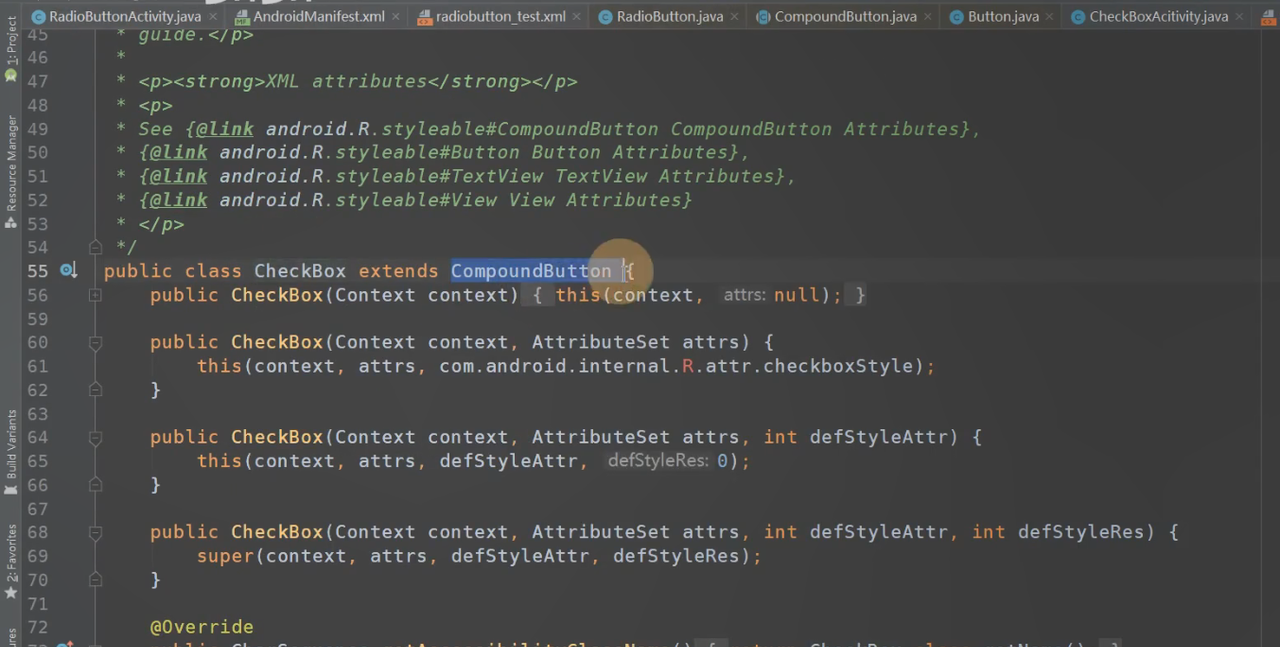The height and width of the screenshot is (647, 1280).
Task: Click the subclass gutter icon on line 55
Action: tap(68, 271)
